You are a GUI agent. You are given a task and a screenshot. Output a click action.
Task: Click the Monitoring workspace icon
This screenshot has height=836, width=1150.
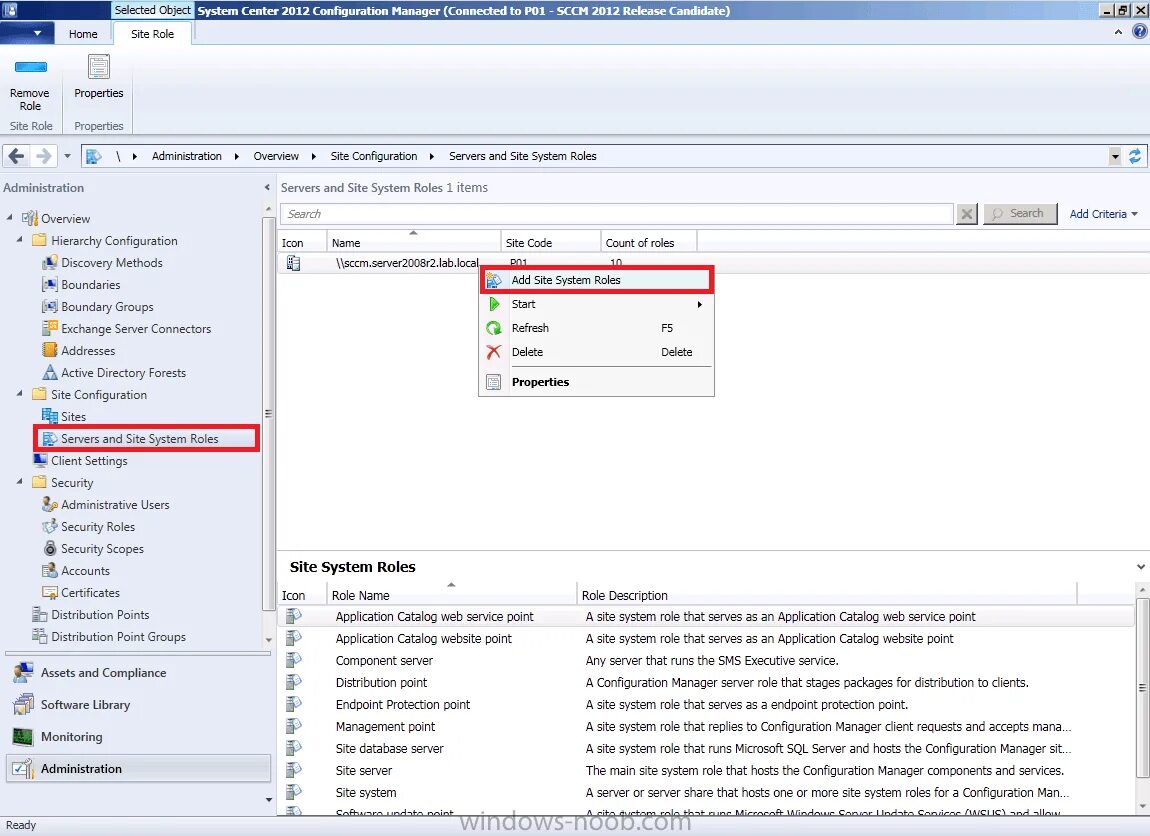(x=23, y=737)
